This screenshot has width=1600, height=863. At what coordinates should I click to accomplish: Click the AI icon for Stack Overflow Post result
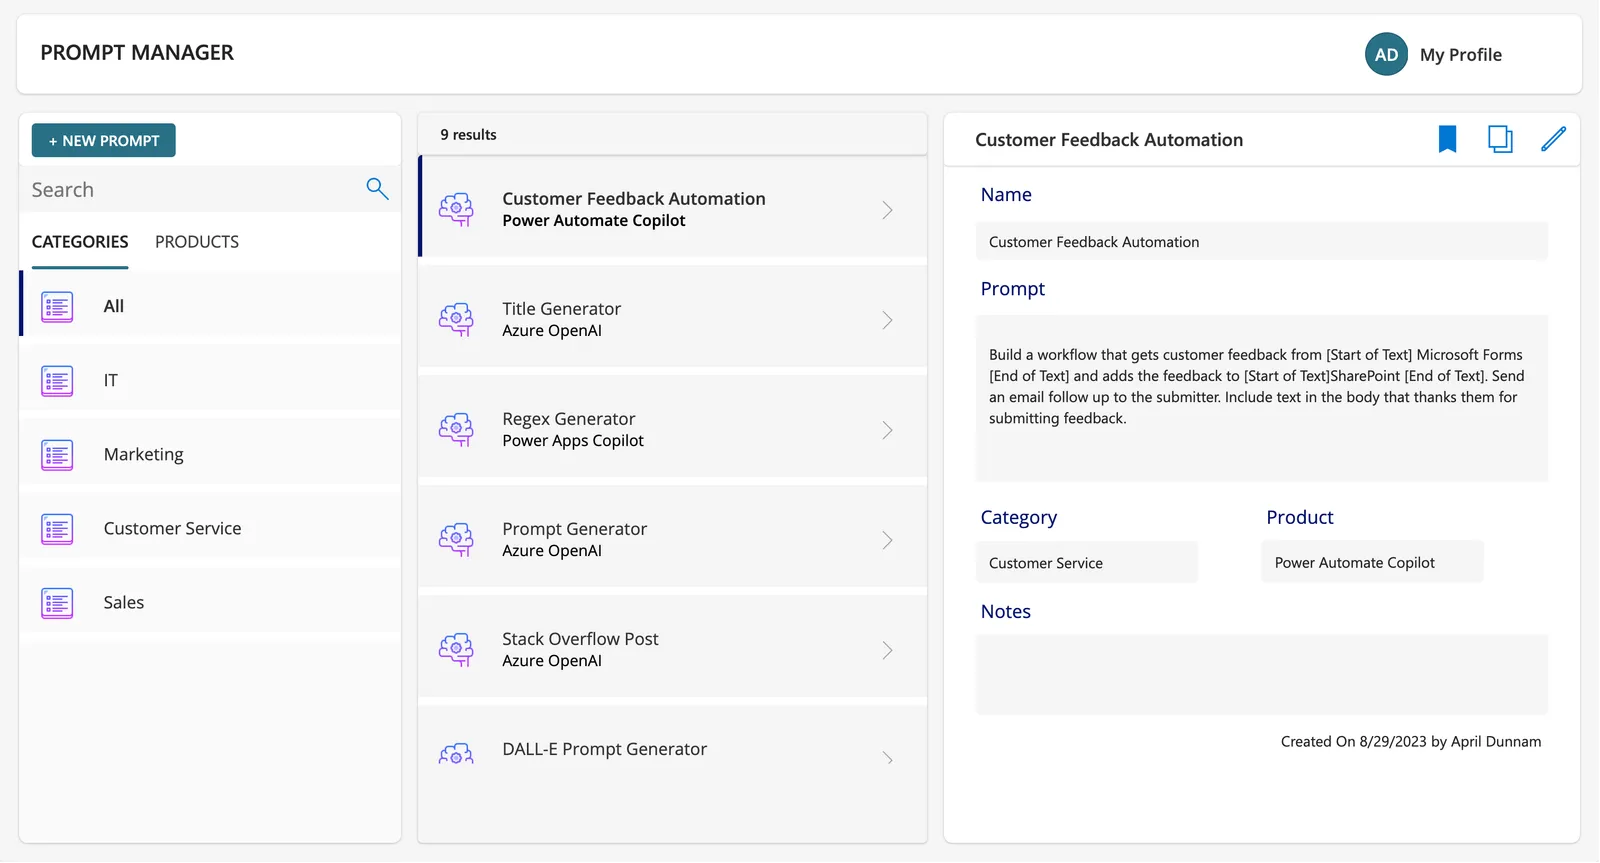point(456,649)
